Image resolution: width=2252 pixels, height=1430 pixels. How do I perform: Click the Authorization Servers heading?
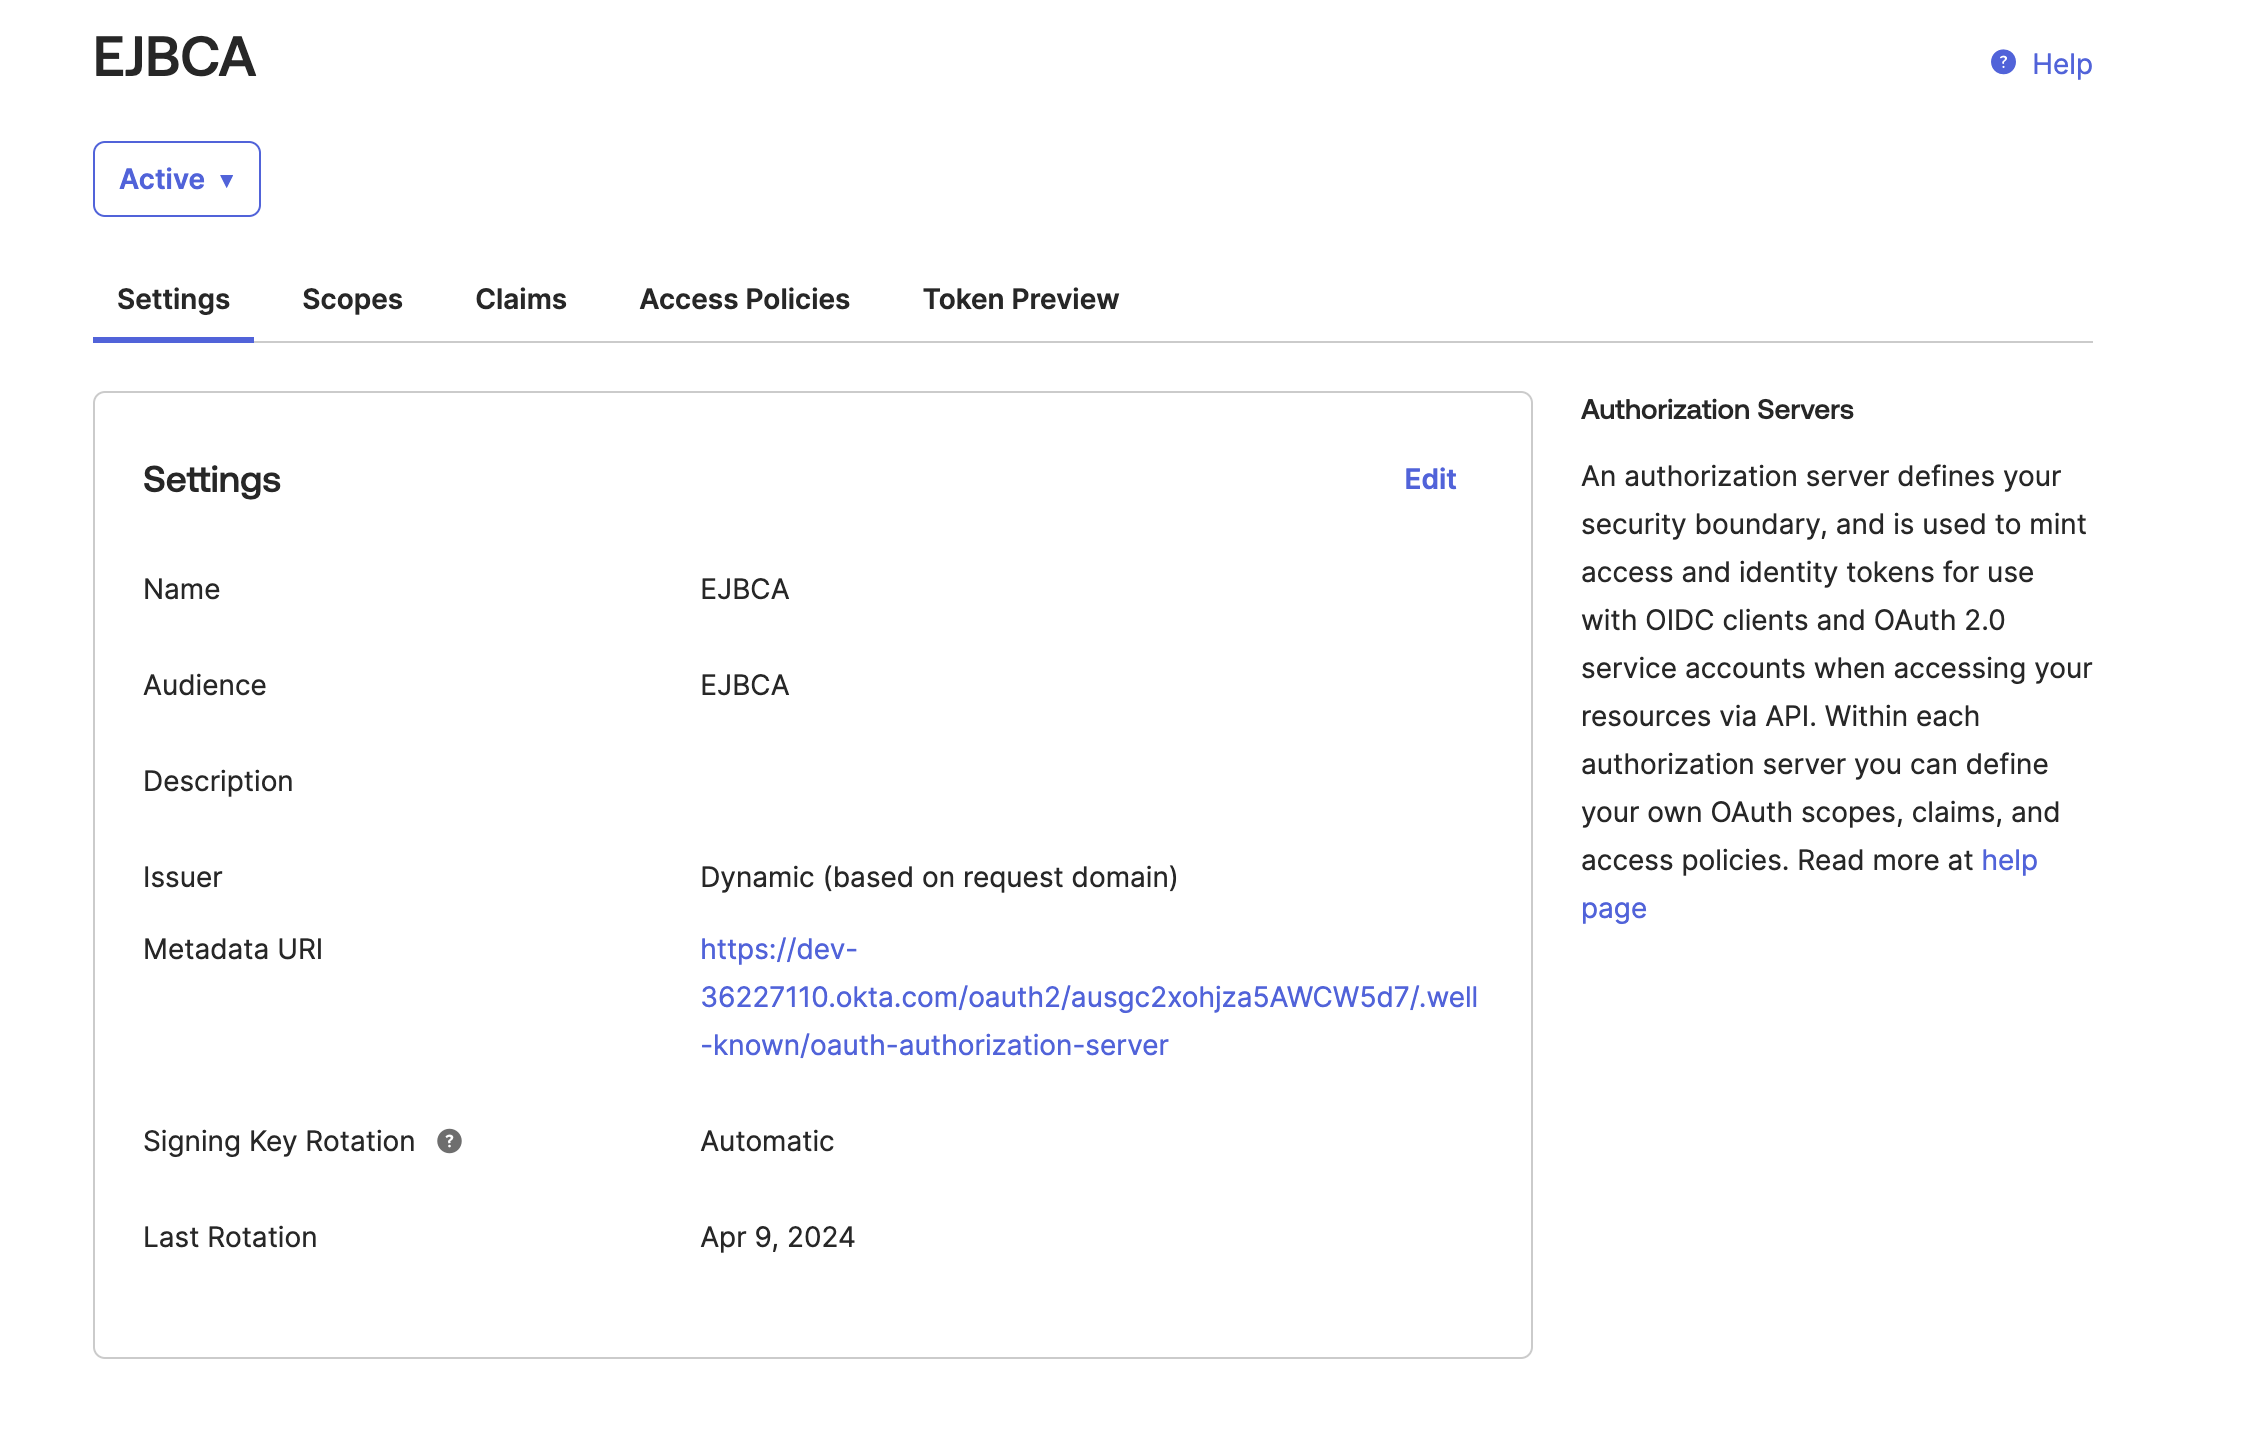point(1716,410)
